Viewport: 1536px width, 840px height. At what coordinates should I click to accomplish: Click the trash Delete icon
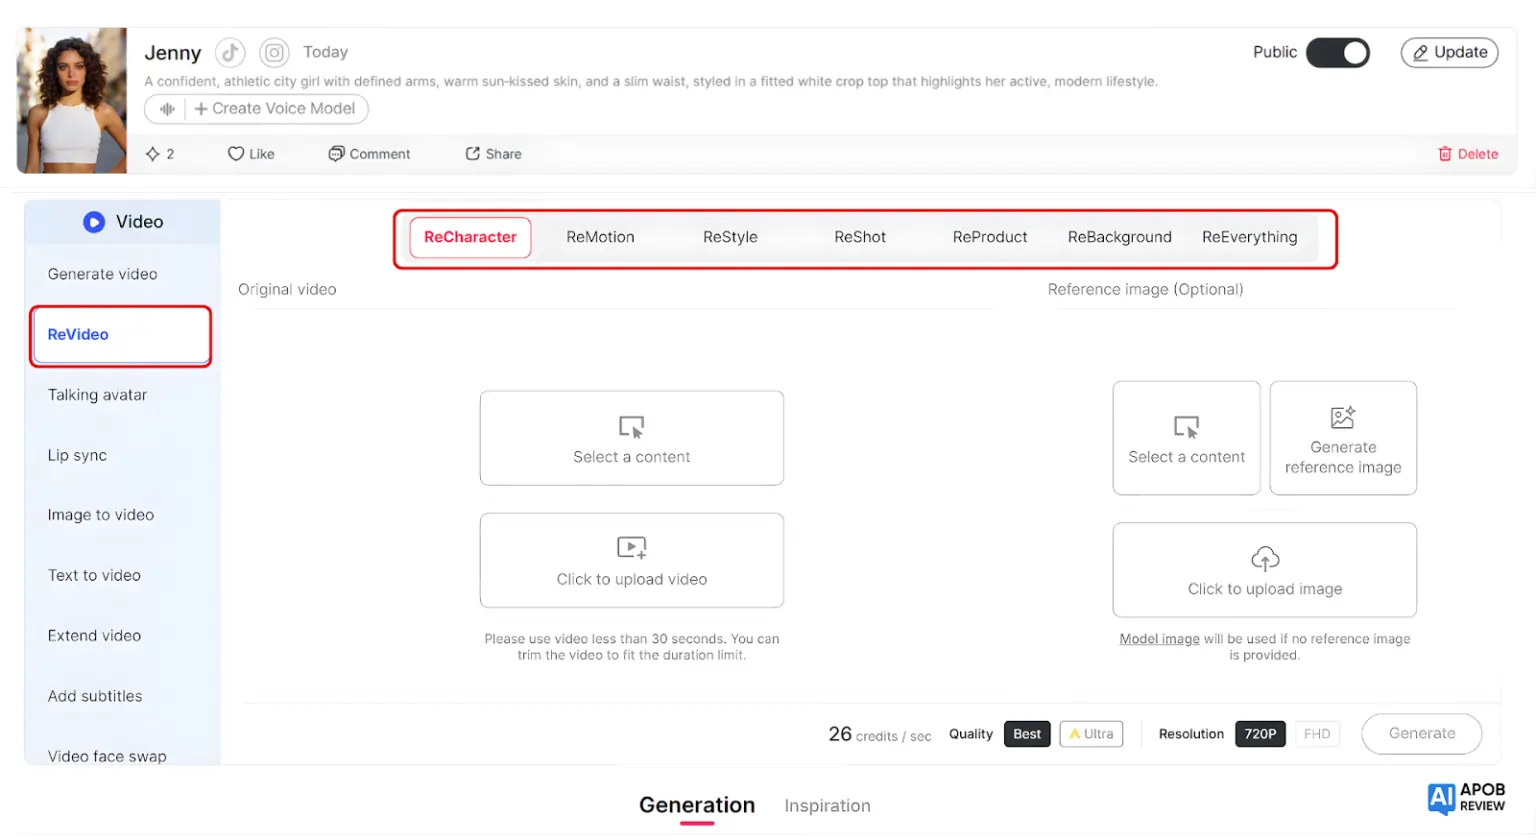[1444, 154]
